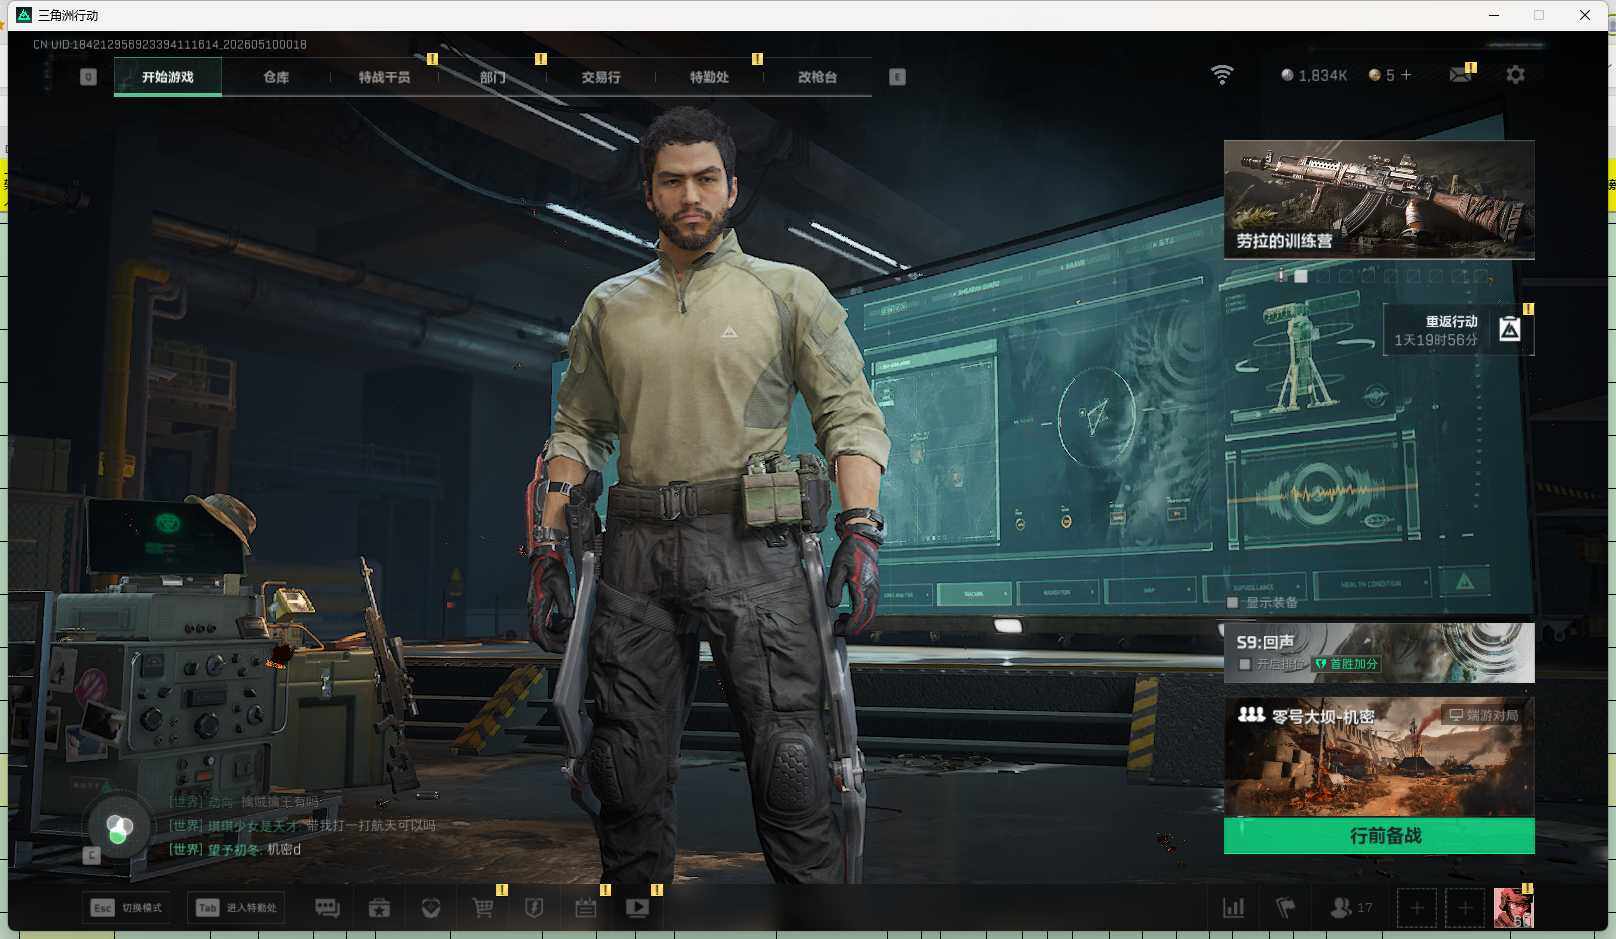Add premium currency with the plus sign
Screen dimensions: 1616x939
[1406, 75]
